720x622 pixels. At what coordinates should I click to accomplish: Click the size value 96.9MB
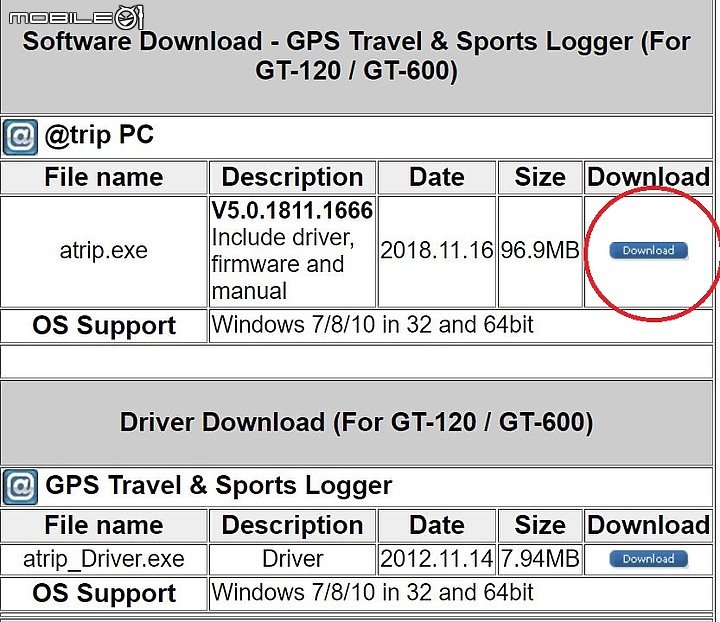click(540, 251)
